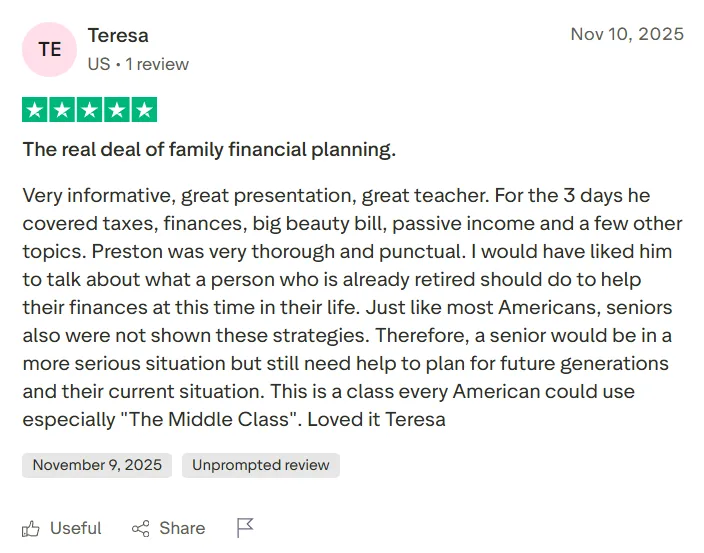Click the Share network icon
The image size is (704, 553).
(x=141, y=528)
